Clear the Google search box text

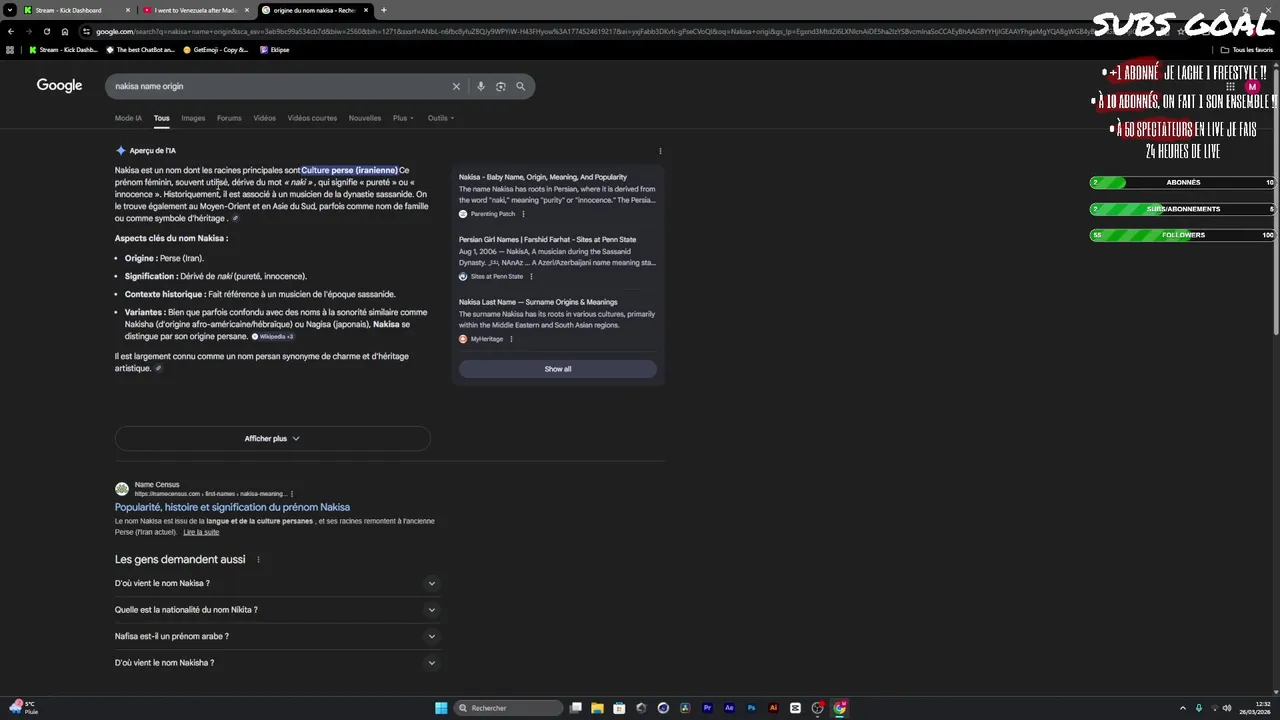click(456, 86)
